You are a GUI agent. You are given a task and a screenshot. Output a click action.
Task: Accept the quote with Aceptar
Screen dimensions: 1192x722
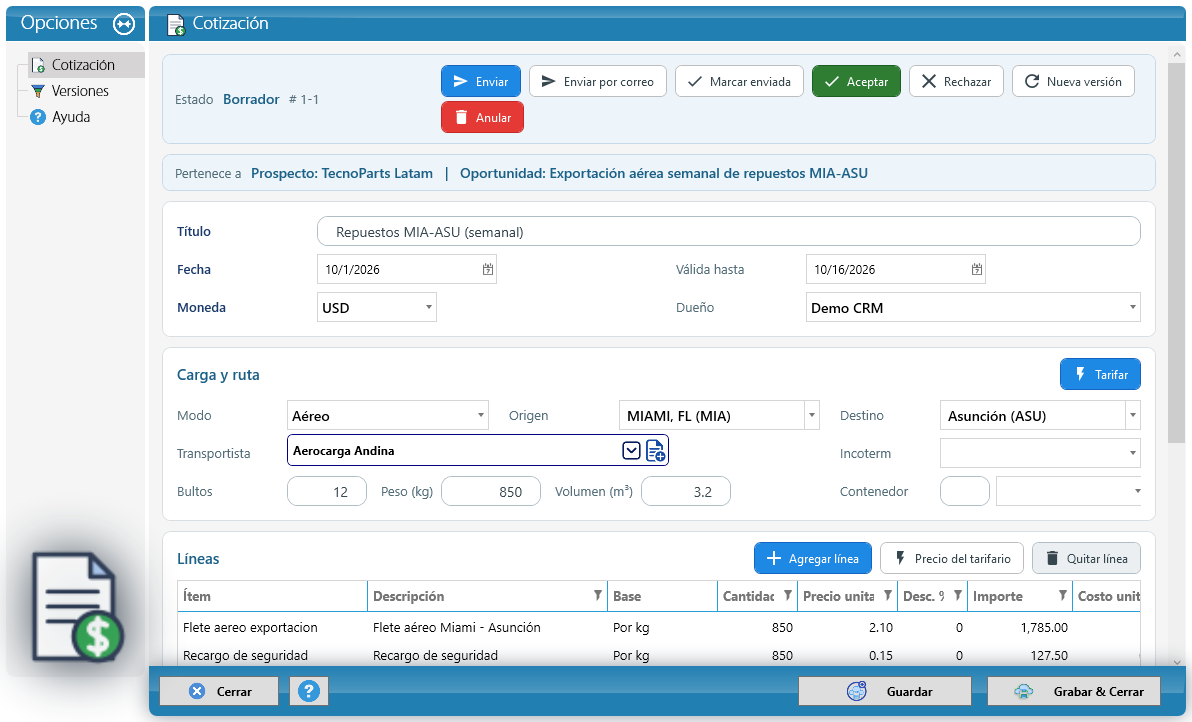[x=856, y=81]
